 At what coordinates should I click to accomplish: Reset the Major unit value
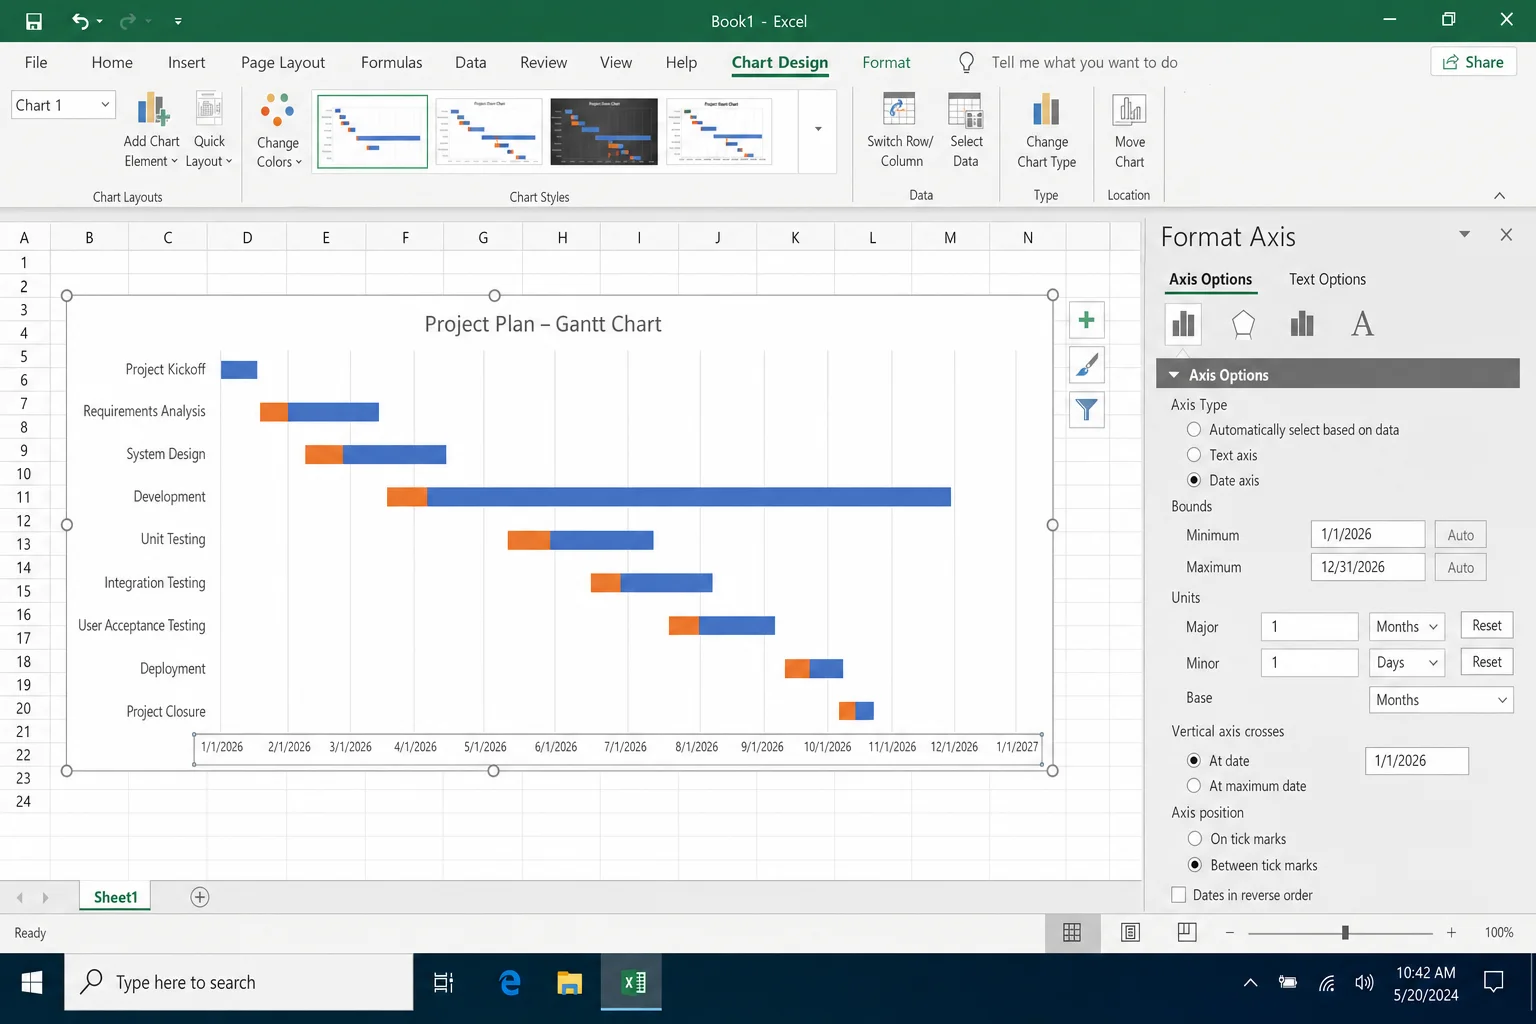[x=1486, y=625]
